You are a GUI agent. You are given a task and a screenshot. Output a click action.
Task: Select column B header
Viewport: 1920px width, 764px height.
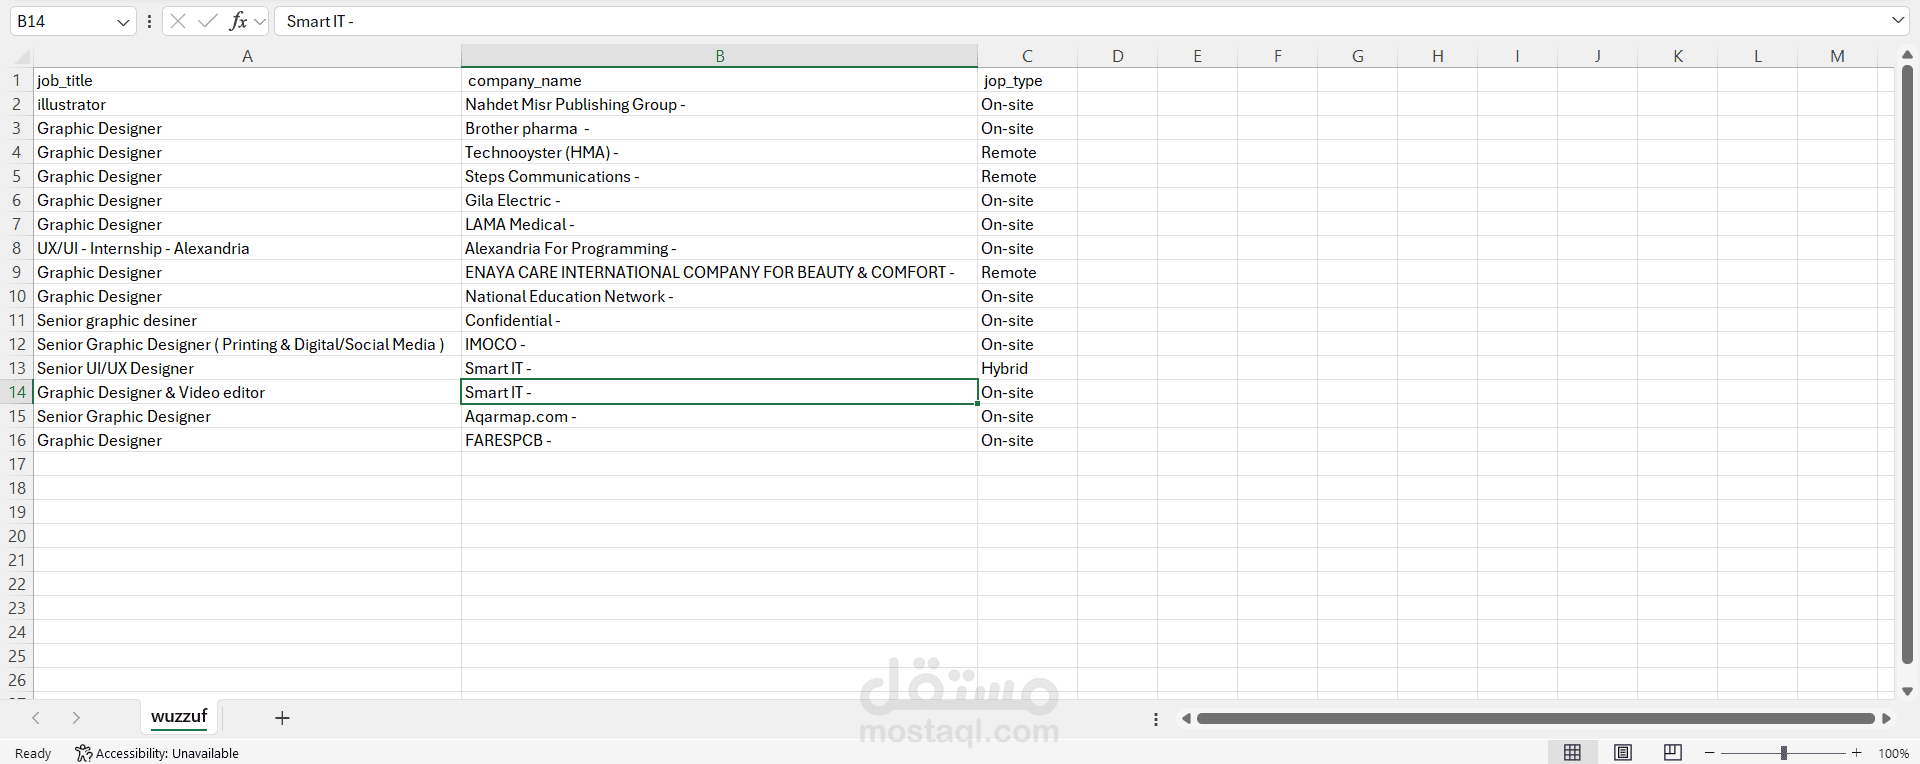(x=719, y=56)
